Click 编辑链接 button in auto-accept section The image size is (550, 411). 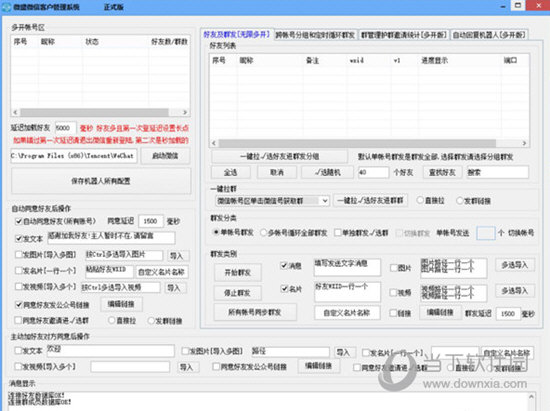[x=121, y=304]
